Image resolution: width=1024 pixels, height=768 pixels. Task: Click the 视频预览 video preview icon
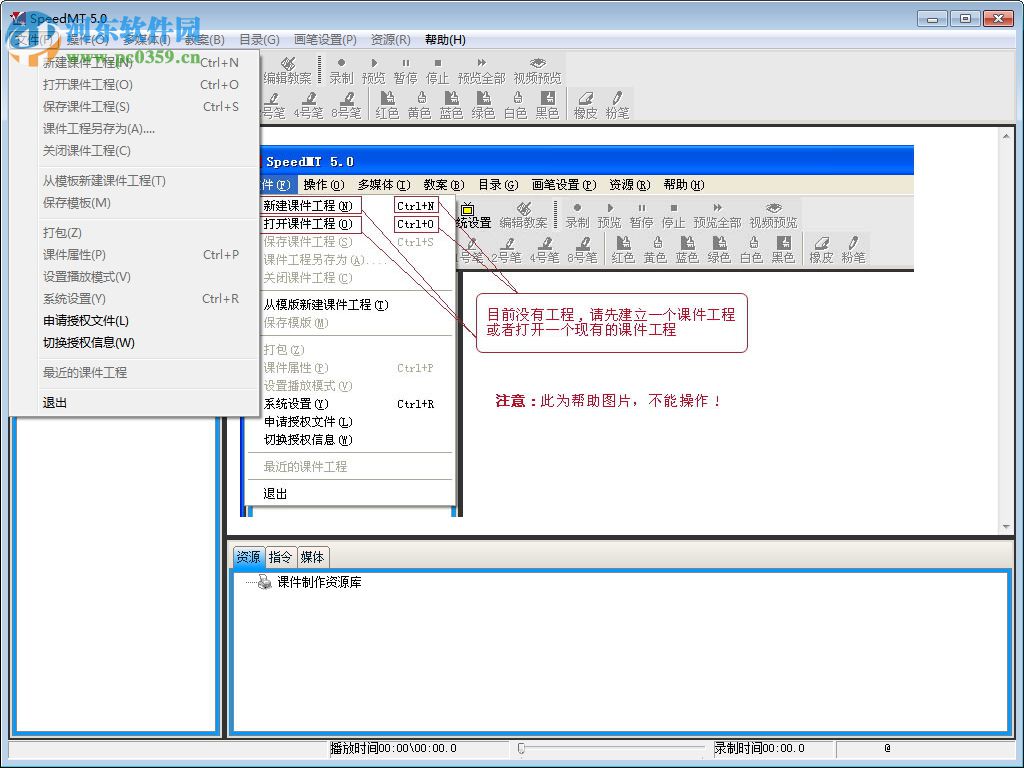click(x=536, y=70)
